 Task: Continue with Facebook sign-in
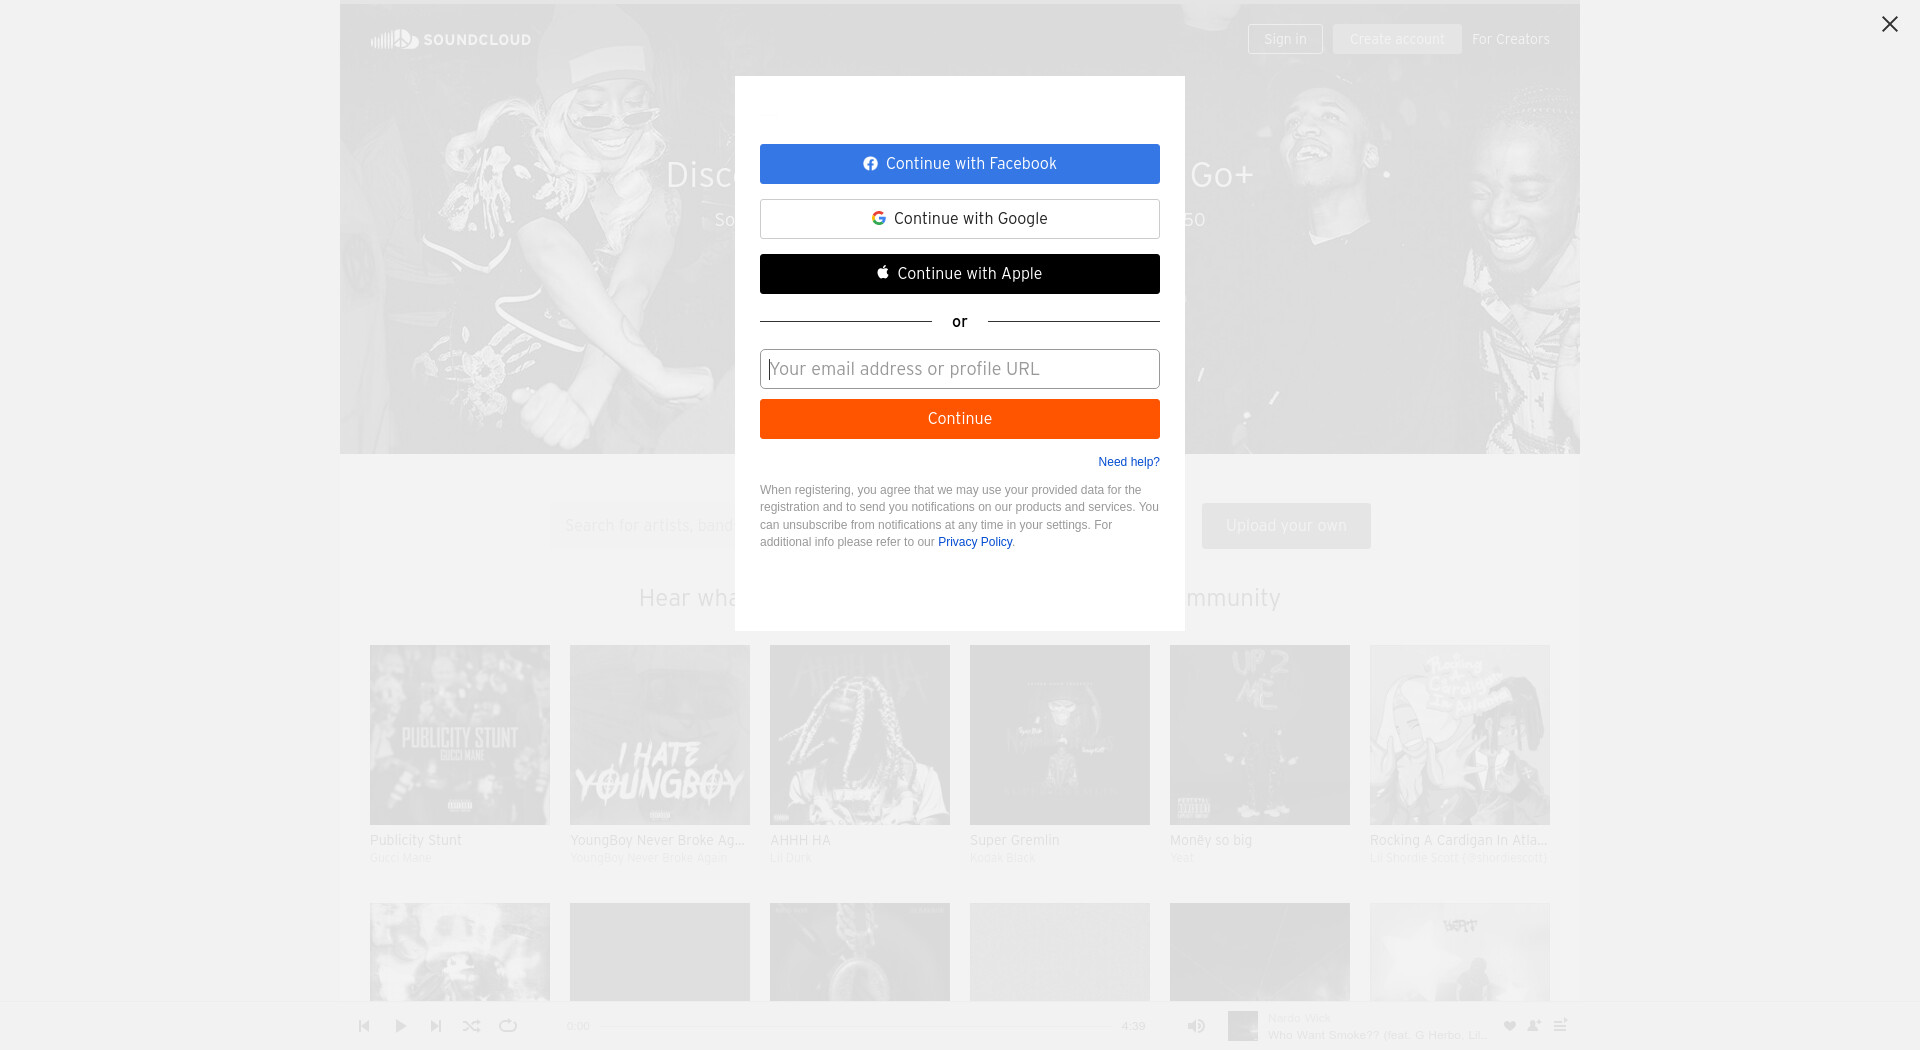click(x=960, y=164)
